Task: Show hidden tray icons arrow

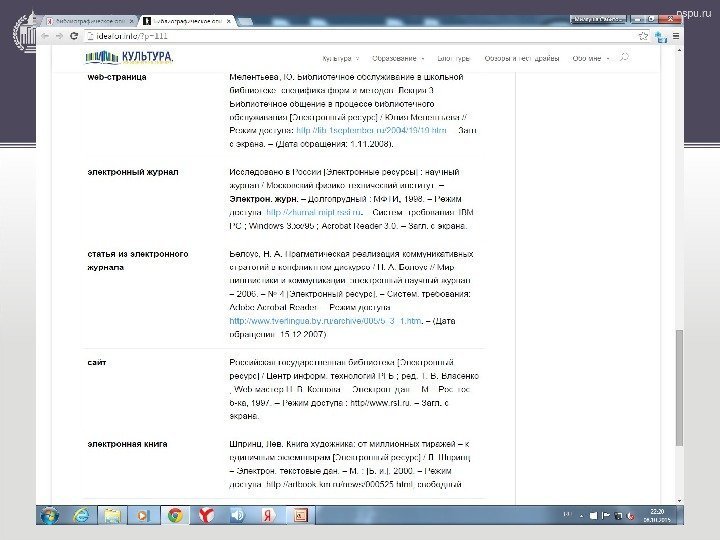Action: pyautogui.click(x=581, y=516)
